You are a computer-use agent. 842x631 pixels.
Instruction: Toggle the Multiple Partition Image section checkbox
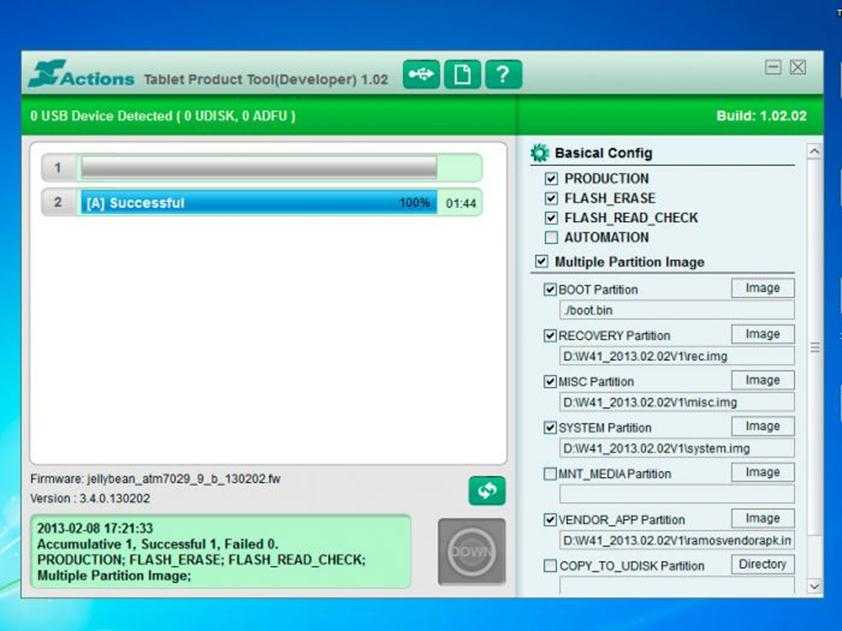[542, 262]
